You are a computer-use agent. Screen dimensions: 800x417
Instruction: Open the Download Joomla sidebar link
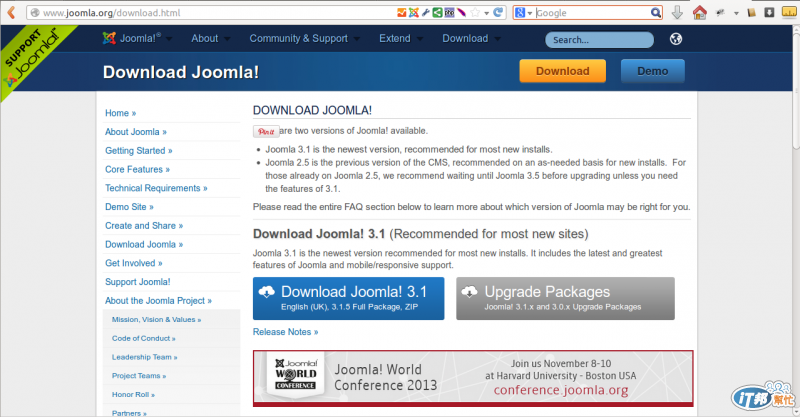point(144,244)
